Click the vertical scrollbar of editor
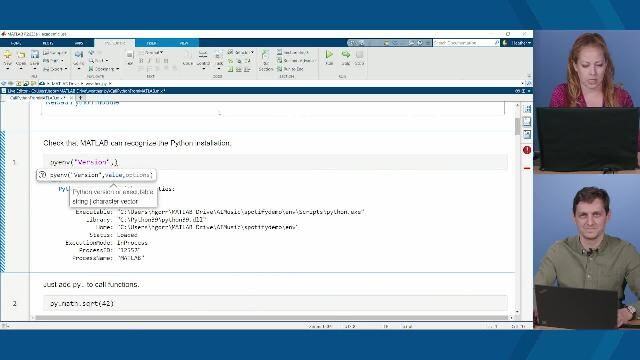 [518, 208]
